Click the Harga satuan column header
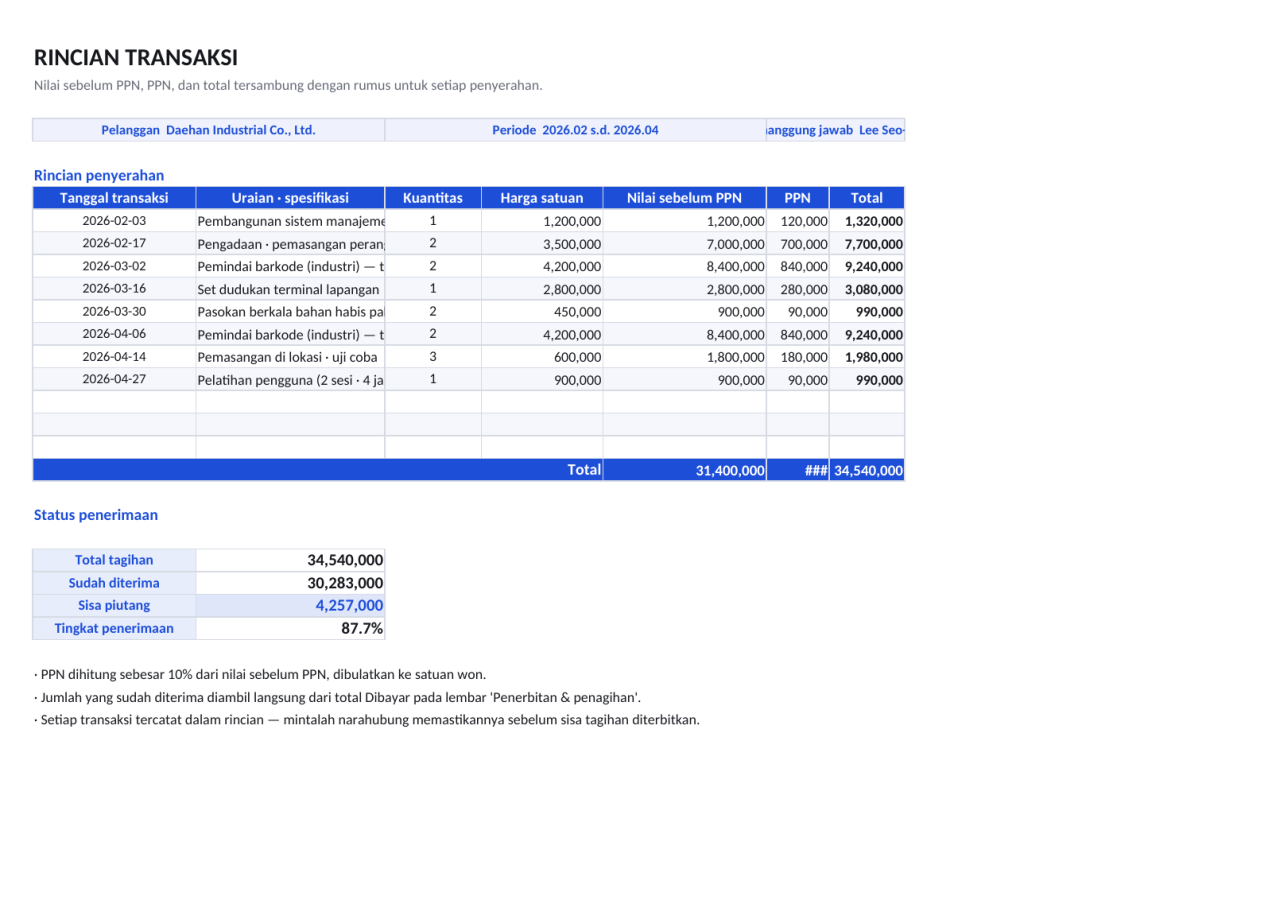 click(542, 198)
